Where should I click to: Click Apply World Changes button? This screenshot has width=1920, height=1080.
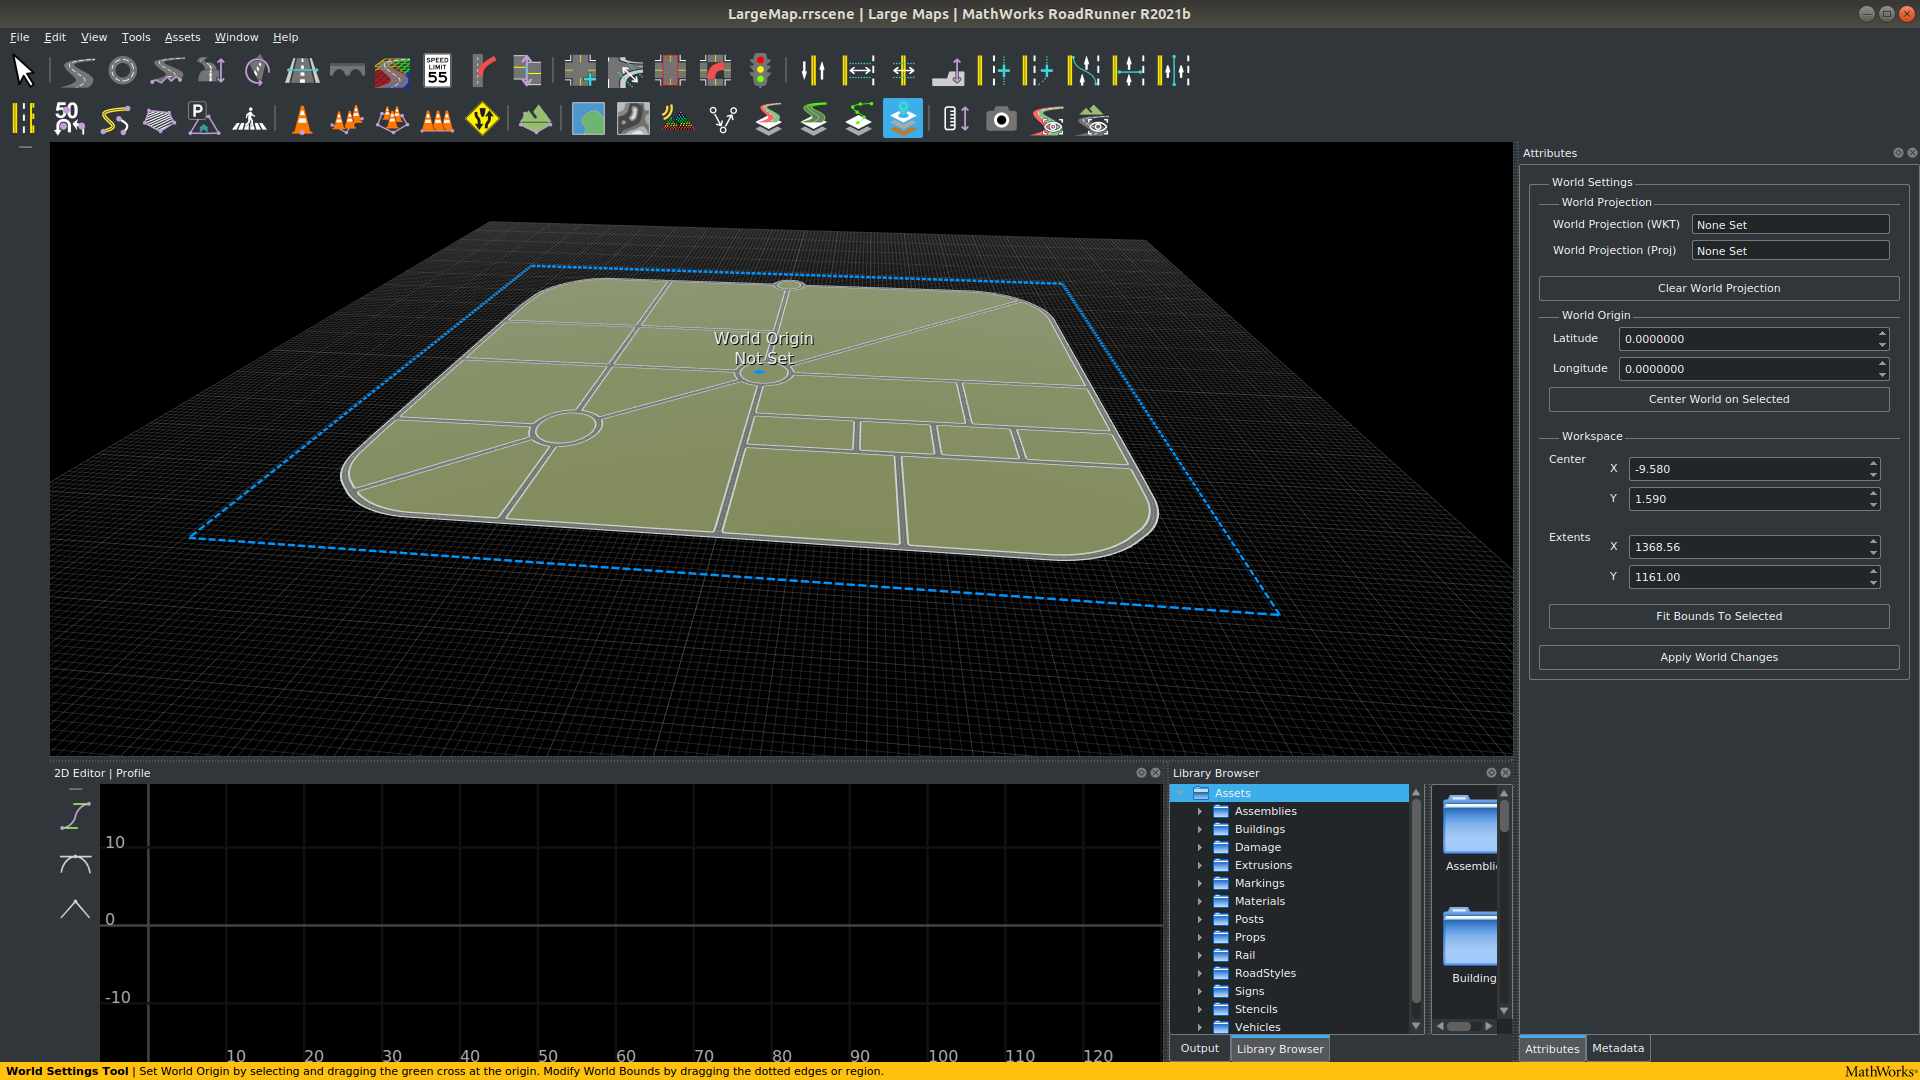pos(1718,655)
